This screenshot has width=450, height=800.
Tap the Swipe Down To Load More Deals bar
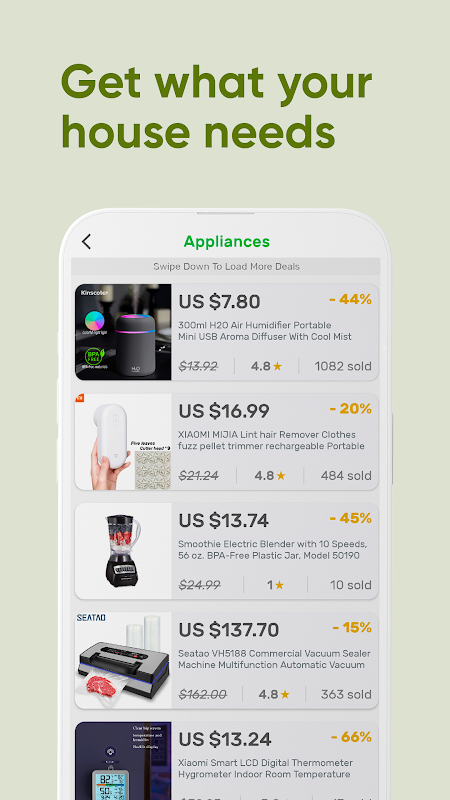pyautogui.click(x=226, y=266)
